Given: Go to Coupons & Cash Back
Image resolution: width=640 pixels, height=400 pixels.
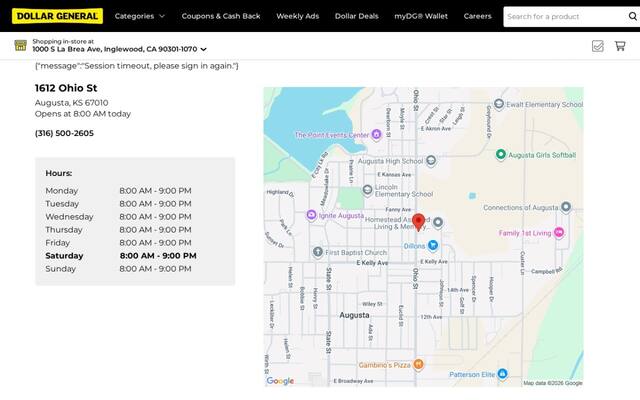Looking at the screenshot, I should pos(221,16).
